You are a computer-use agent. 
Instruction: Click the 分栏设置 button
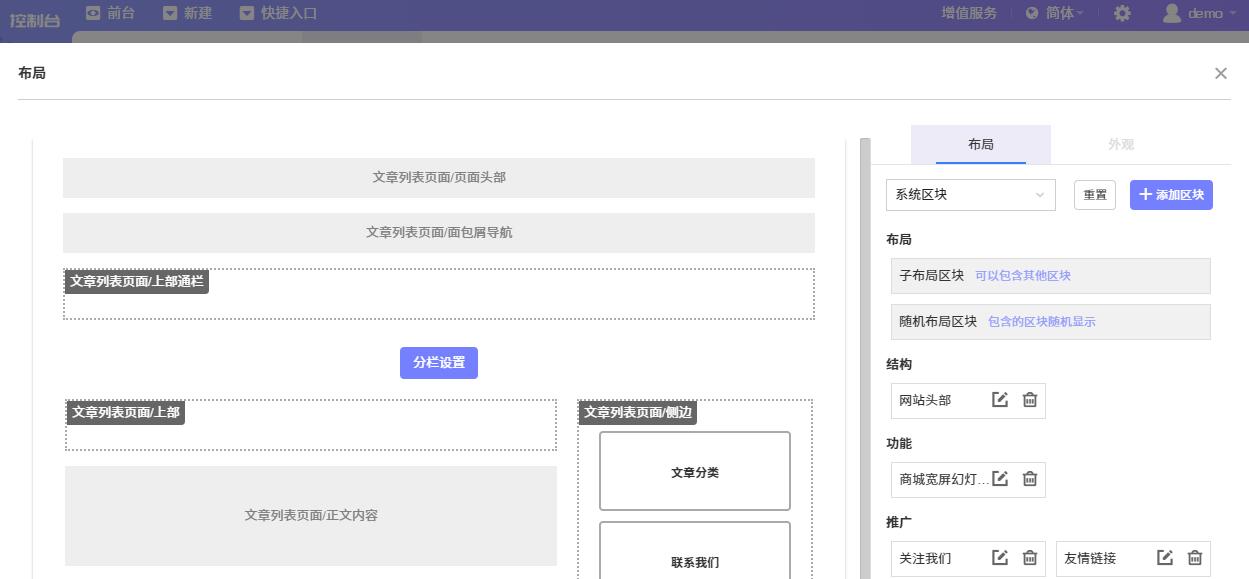438,363
